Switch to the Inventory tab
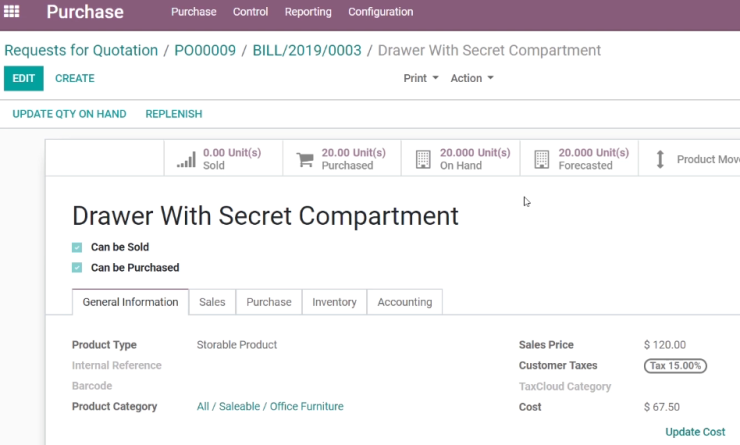 [334, 302]
